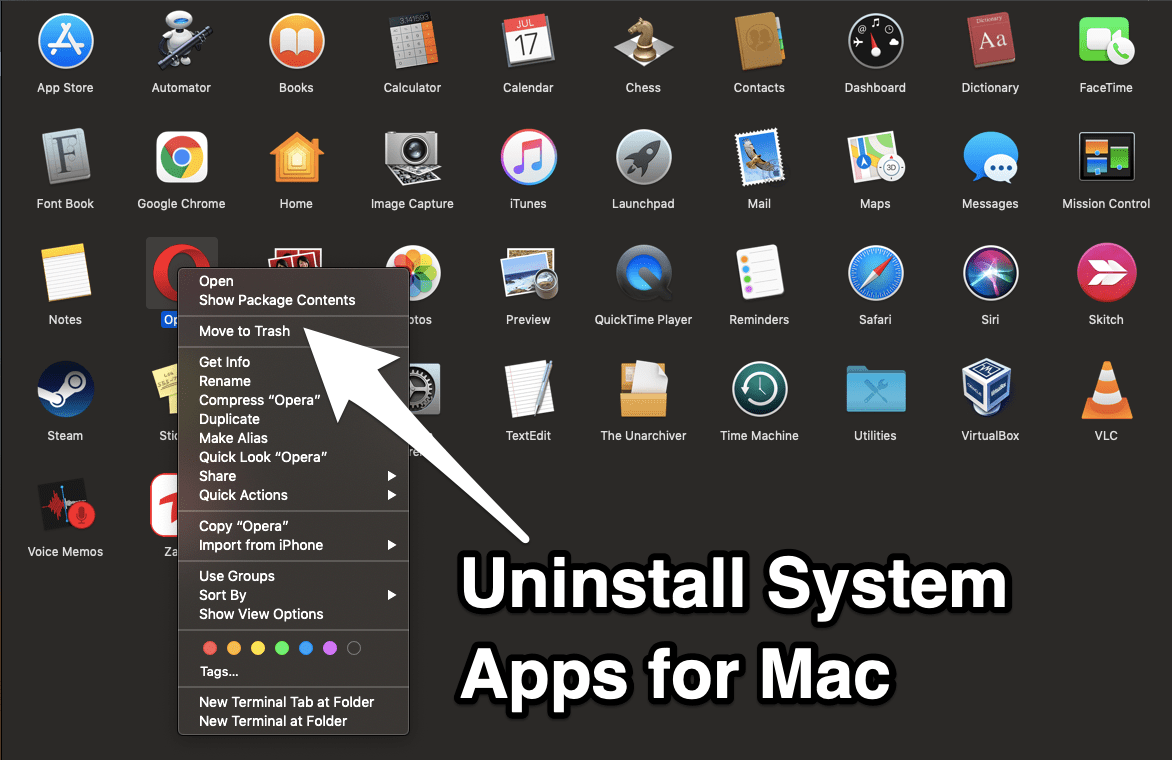This screenshot has height=760, width=1172.
Task: Select the Image Capture icon
Action: coord(412,157)
